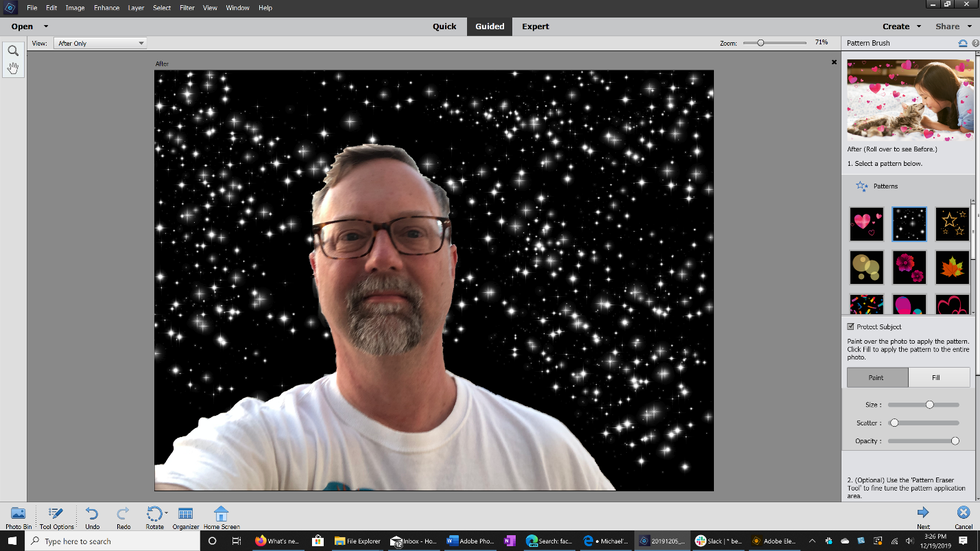Screen dimensions: 980x551
Task: Click the Redo icon
Action: [123, 515]
